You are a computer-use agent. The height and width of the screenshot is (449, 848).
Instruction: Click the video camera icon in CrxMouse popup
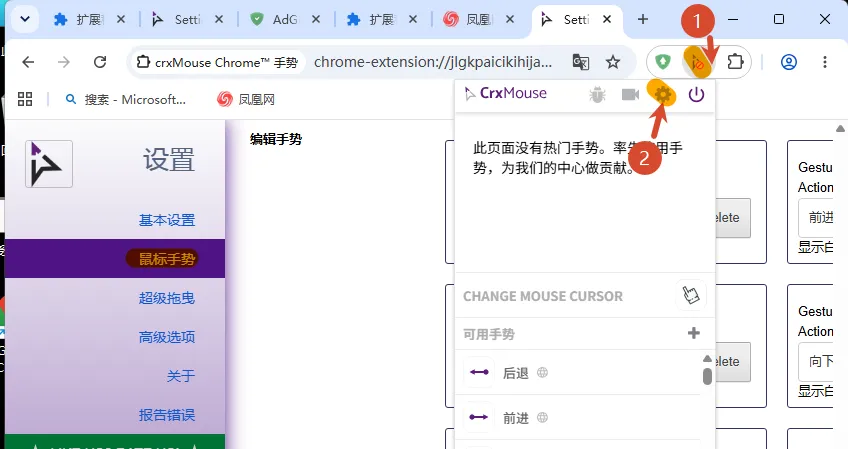pos(630,95)
